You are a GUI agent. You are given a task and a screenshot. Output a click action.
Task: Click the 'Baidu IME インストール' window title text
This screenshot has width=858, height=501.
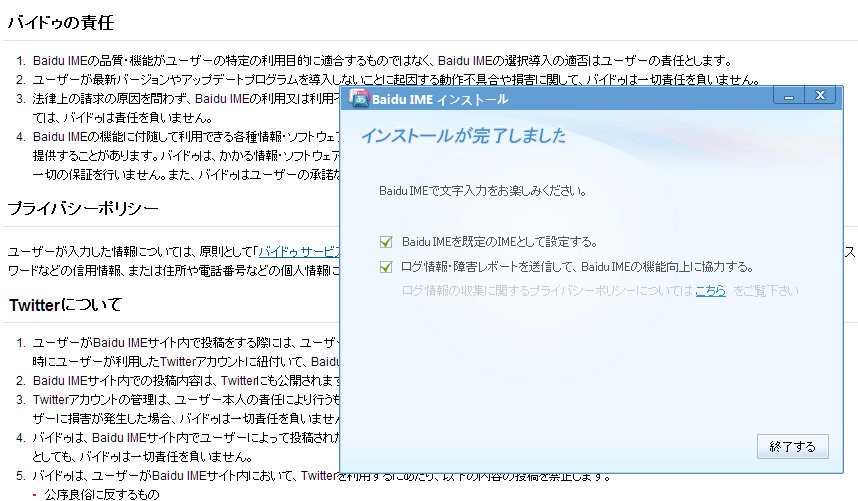[x=440, y=99]
